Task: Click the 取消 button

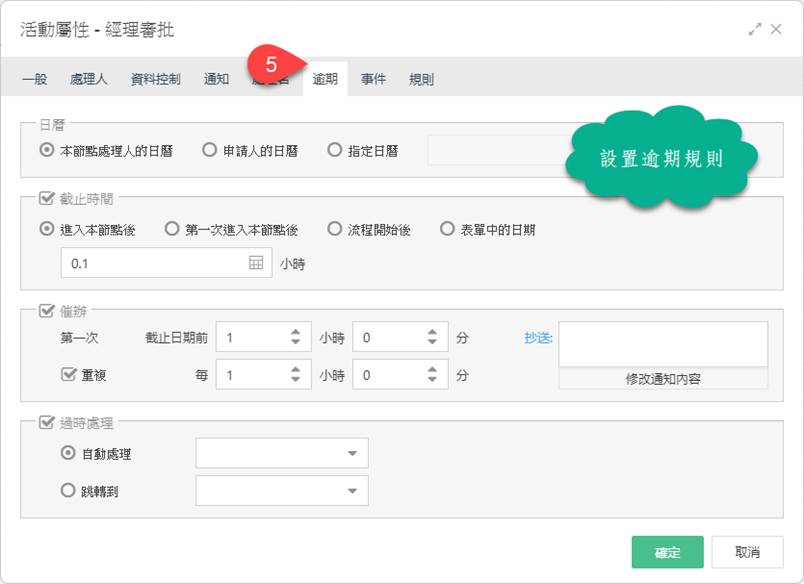Action: [x=747, y=552]
